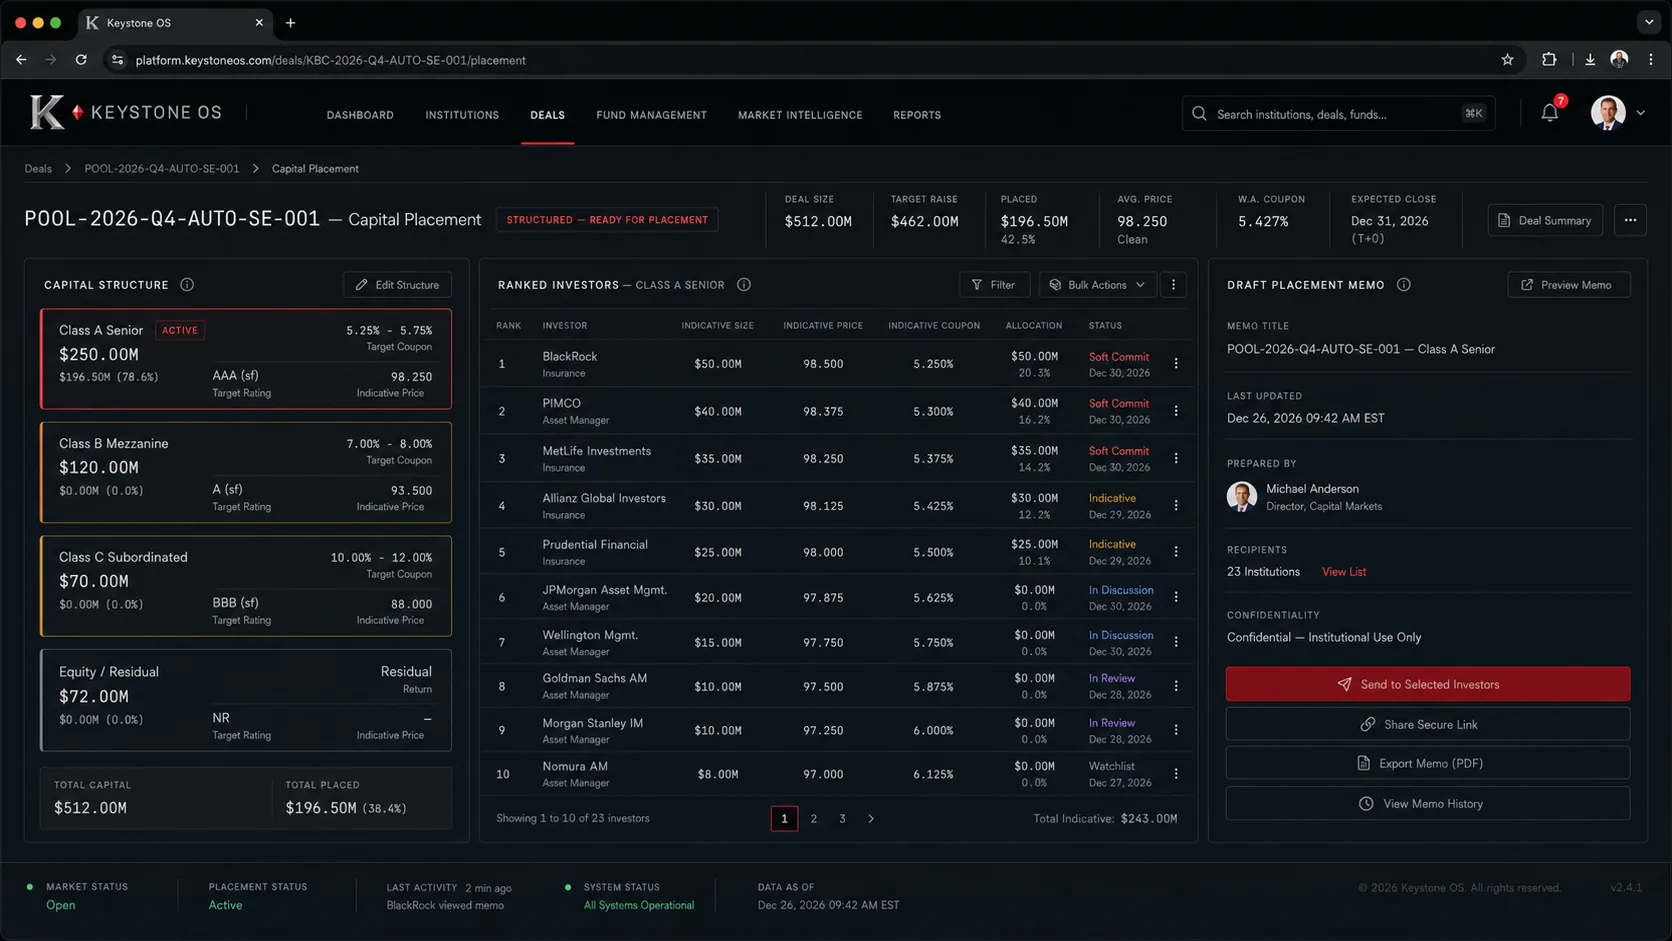Open the browser three-dot menu

click(1651, 60)
